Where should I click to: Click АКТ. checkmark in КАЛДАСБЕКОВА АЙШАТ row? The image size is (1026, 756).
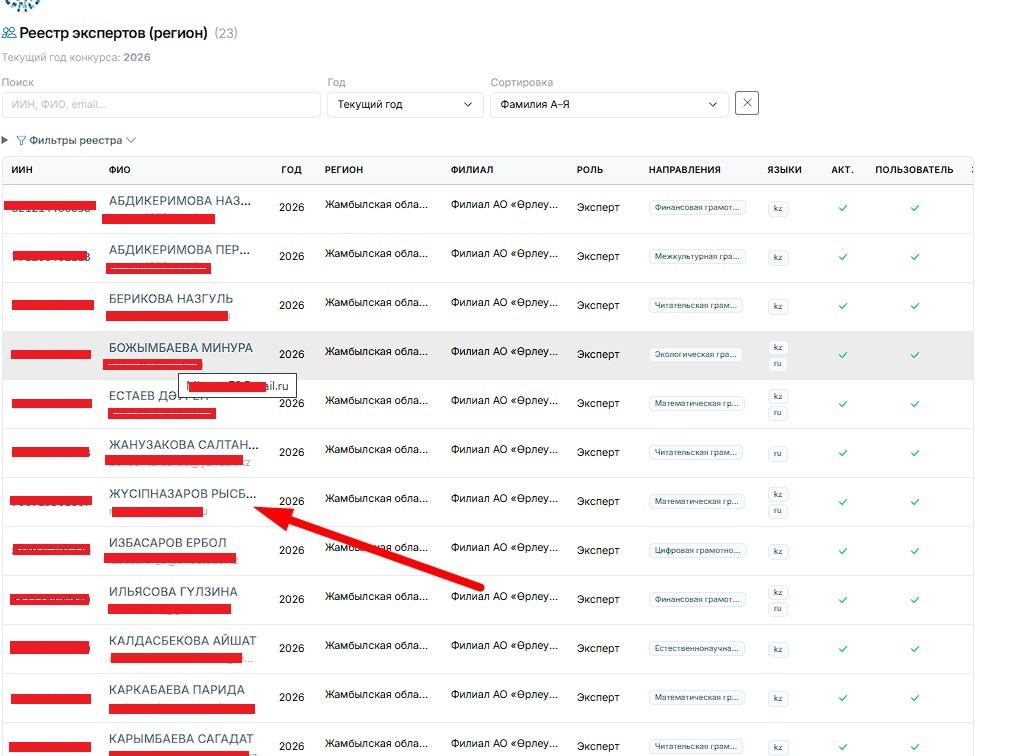[843, 649]
